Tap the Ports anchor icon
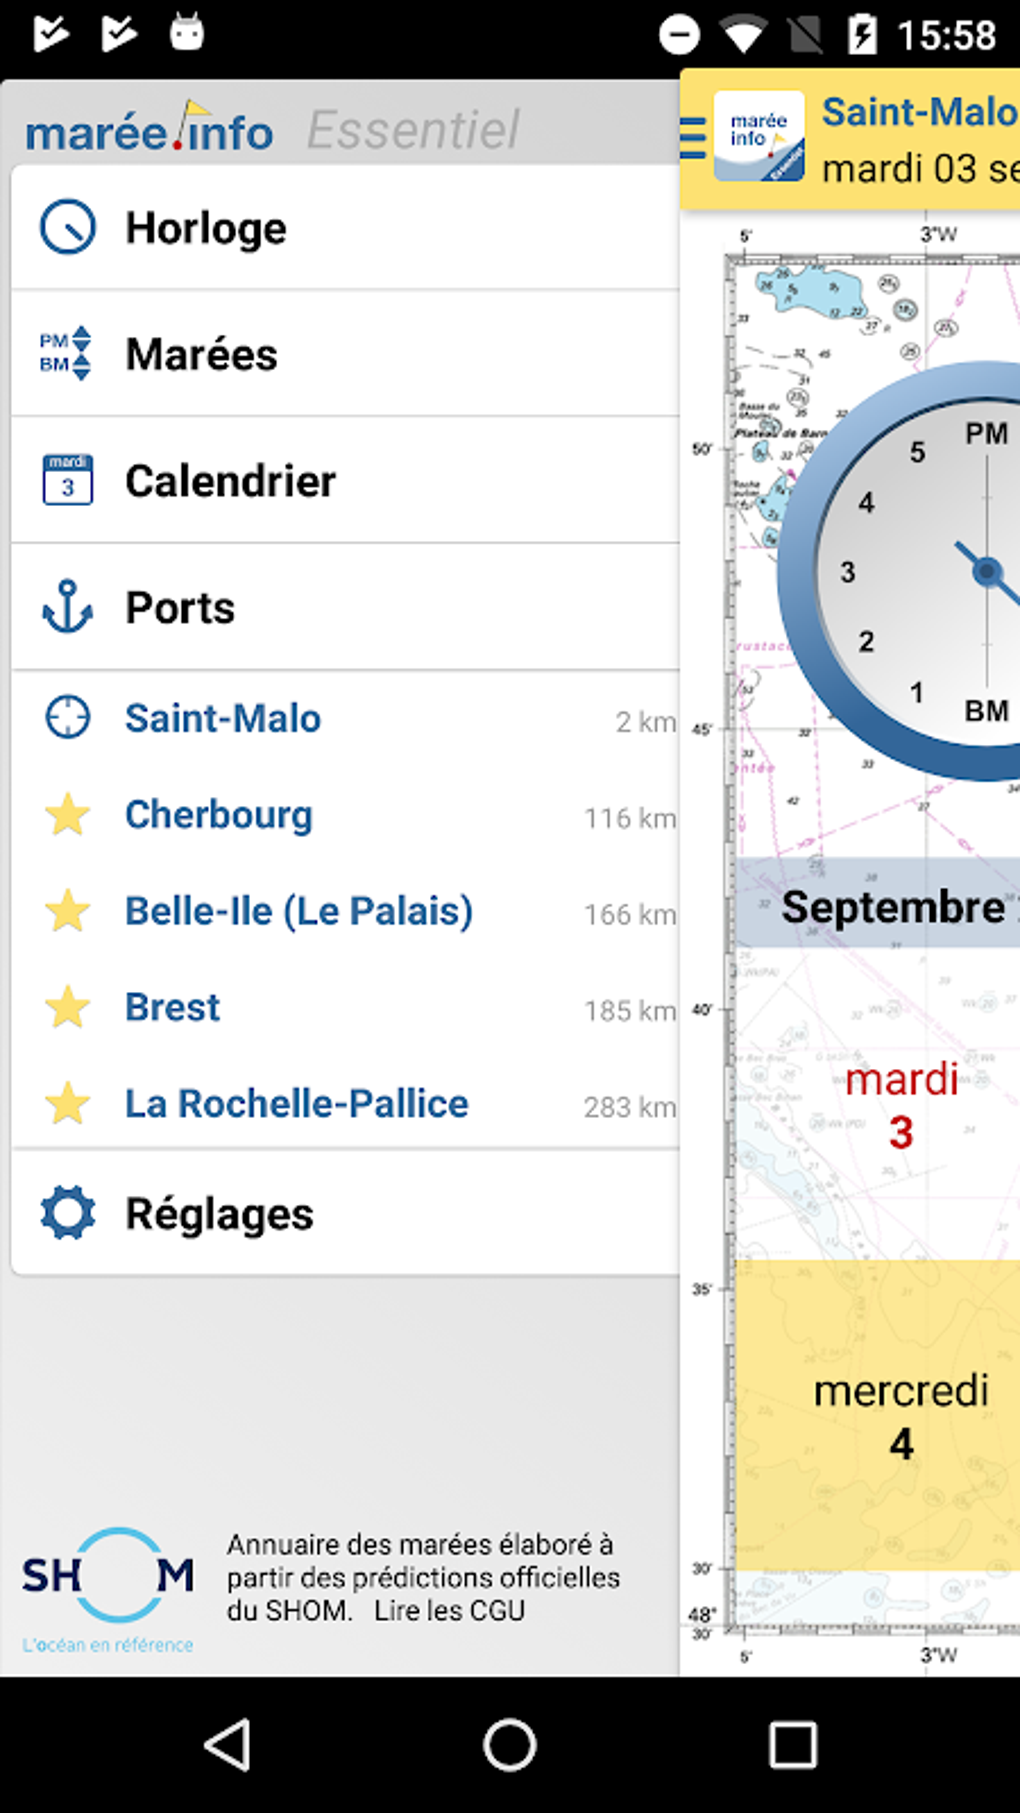Screen dimensions: 1020x1813 67,607
